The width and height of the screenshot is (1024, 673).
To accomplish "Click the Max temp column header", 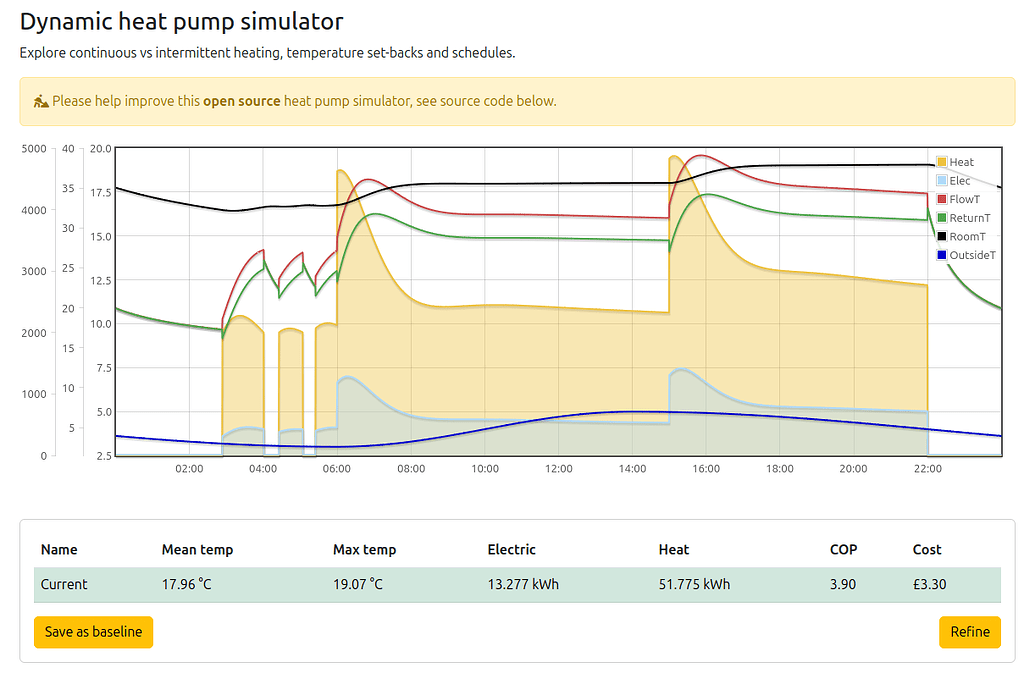I will click(364, 549).
